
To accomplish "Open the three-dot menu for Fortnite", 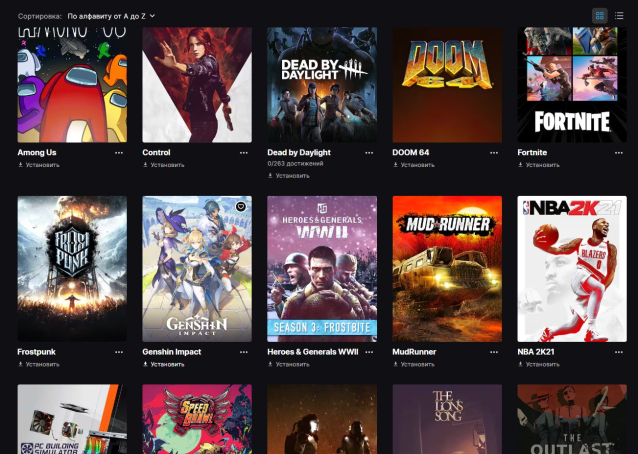I will 619,153.
